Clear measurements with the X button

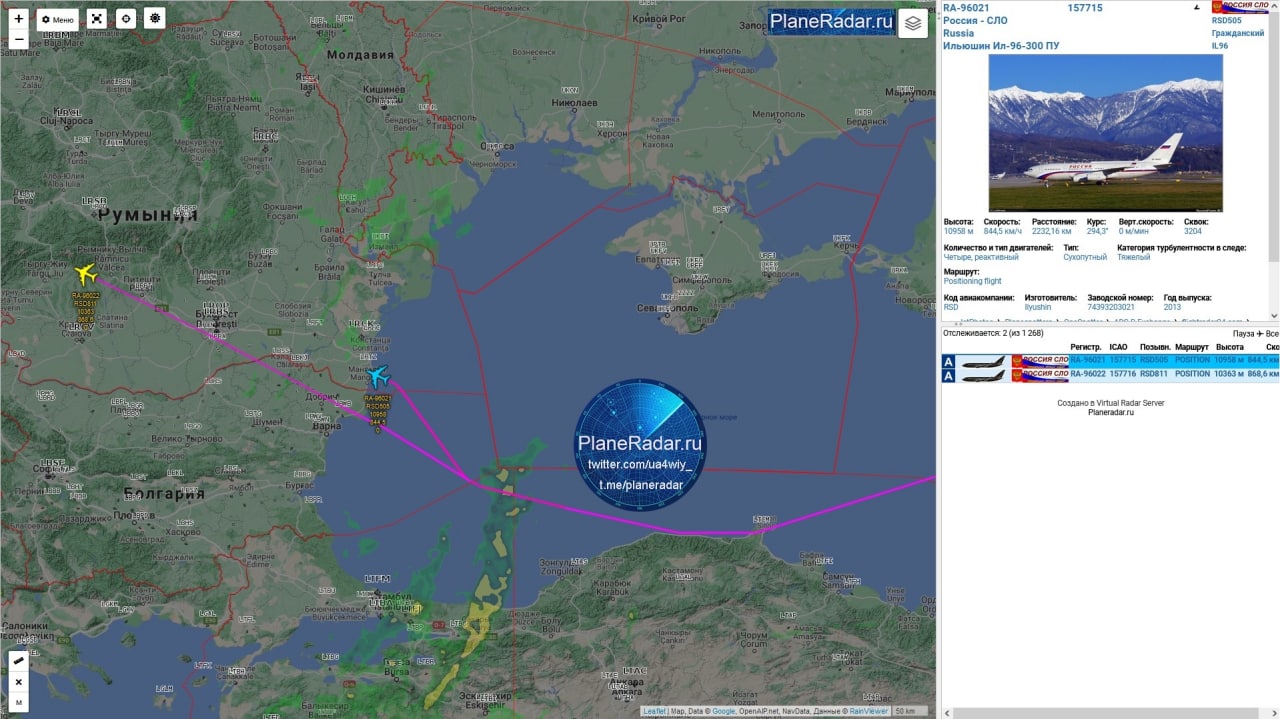click(19, 682)
